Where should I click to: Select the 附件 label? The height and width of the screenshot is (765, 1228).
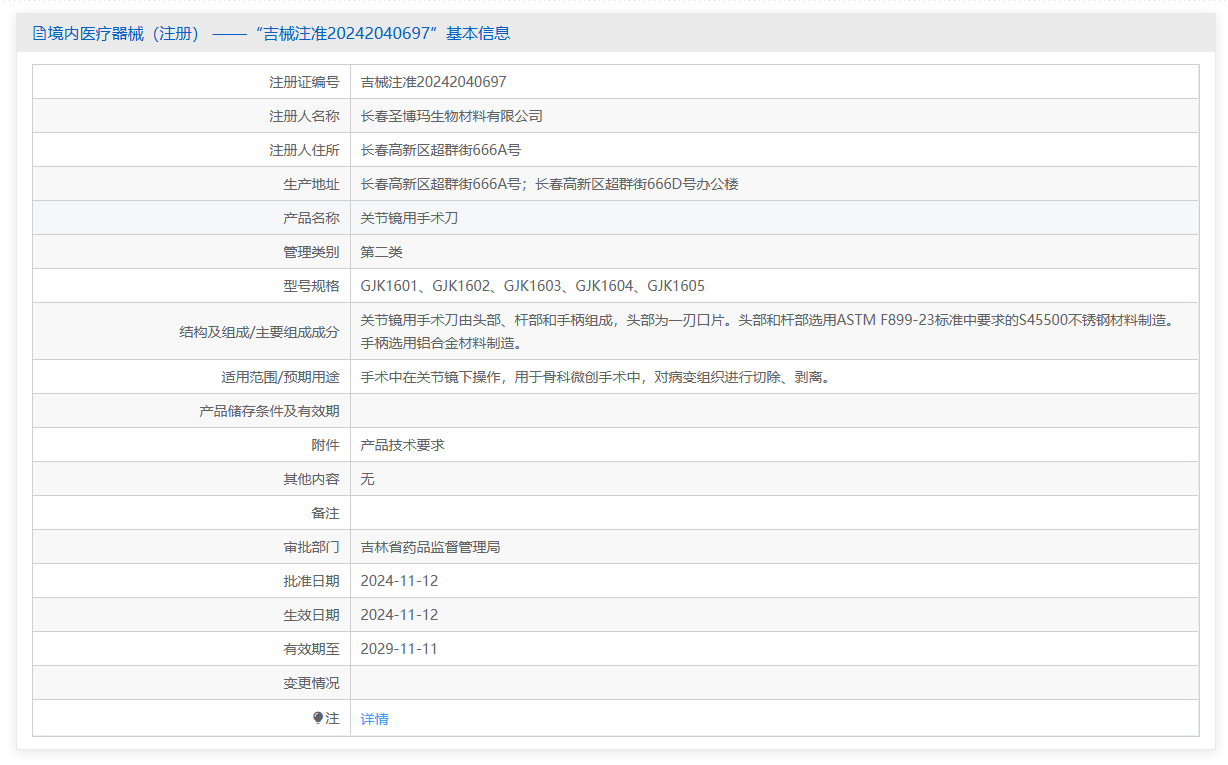[x=325, y=446]
